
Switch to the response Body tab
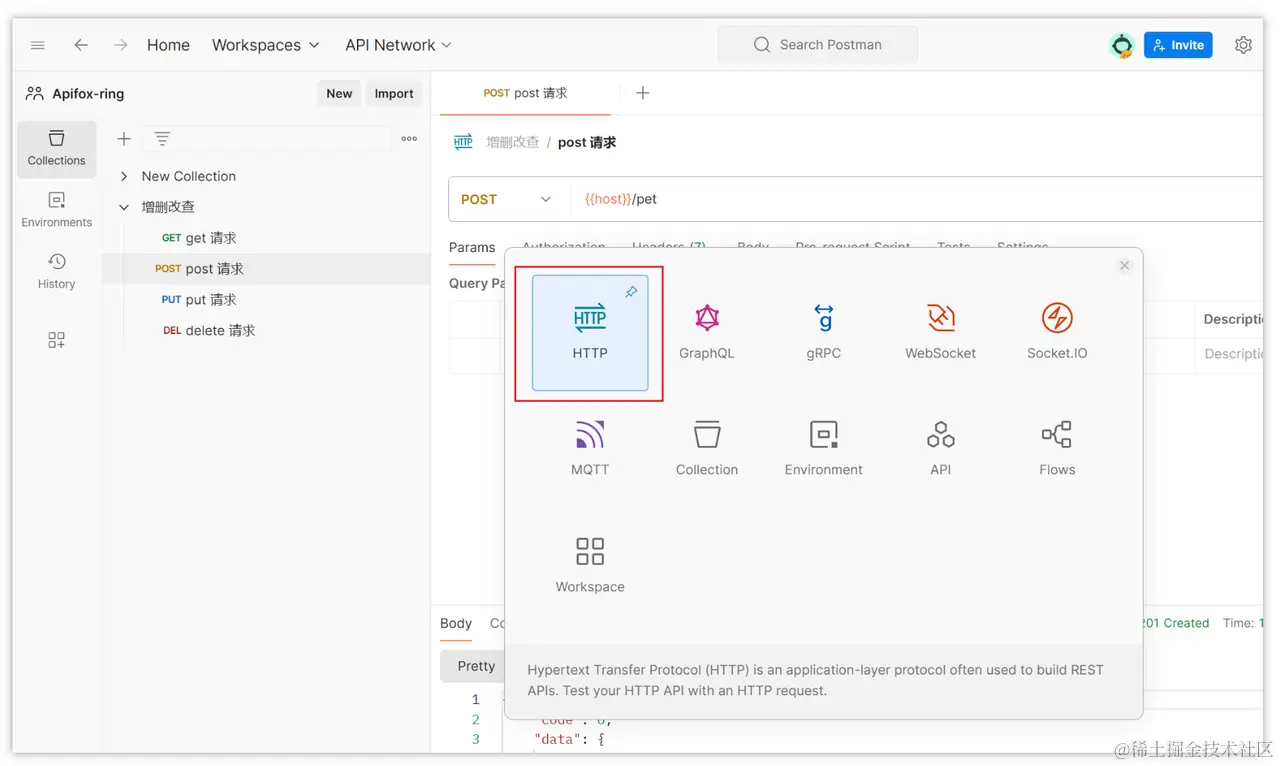tap(456, 623)
